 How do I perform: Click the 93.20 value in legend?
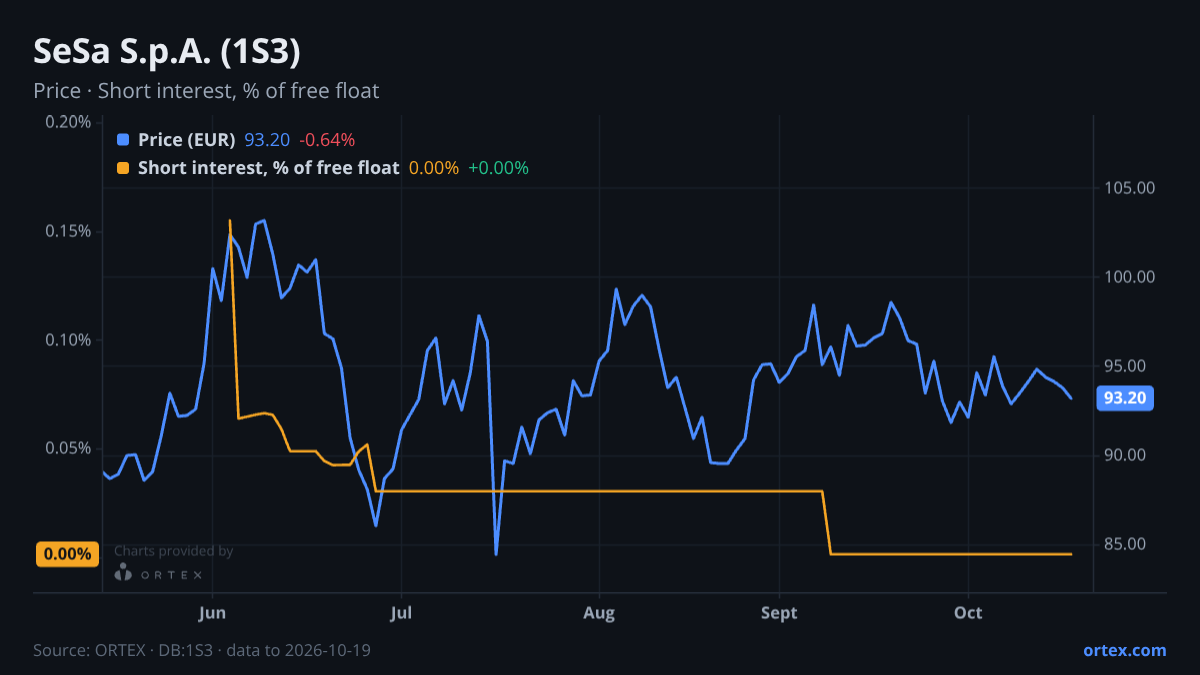tap(267, 140)
